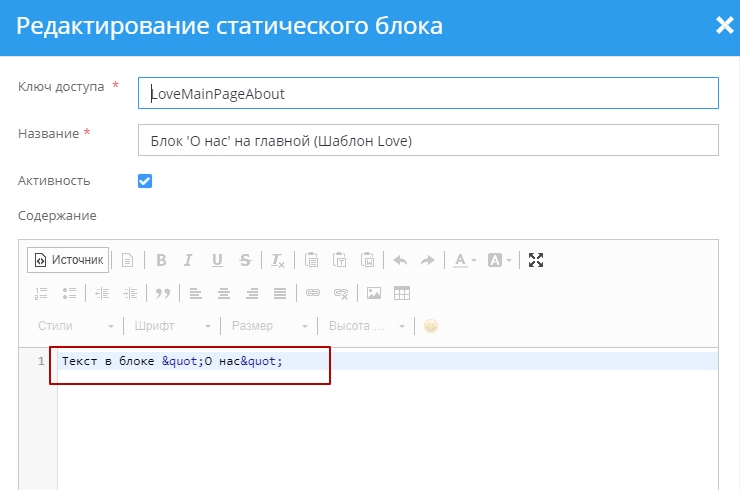Image resolution: width=740 pixels, height=490 pixels.
Task: Insert an image using the image icon
Action: 374,293
